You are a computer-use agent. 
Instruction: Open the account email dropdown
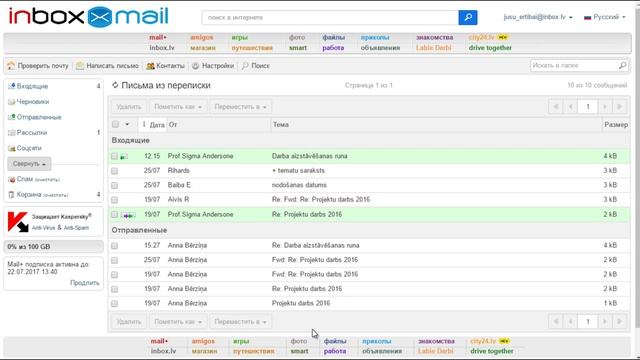pos(538,17)
